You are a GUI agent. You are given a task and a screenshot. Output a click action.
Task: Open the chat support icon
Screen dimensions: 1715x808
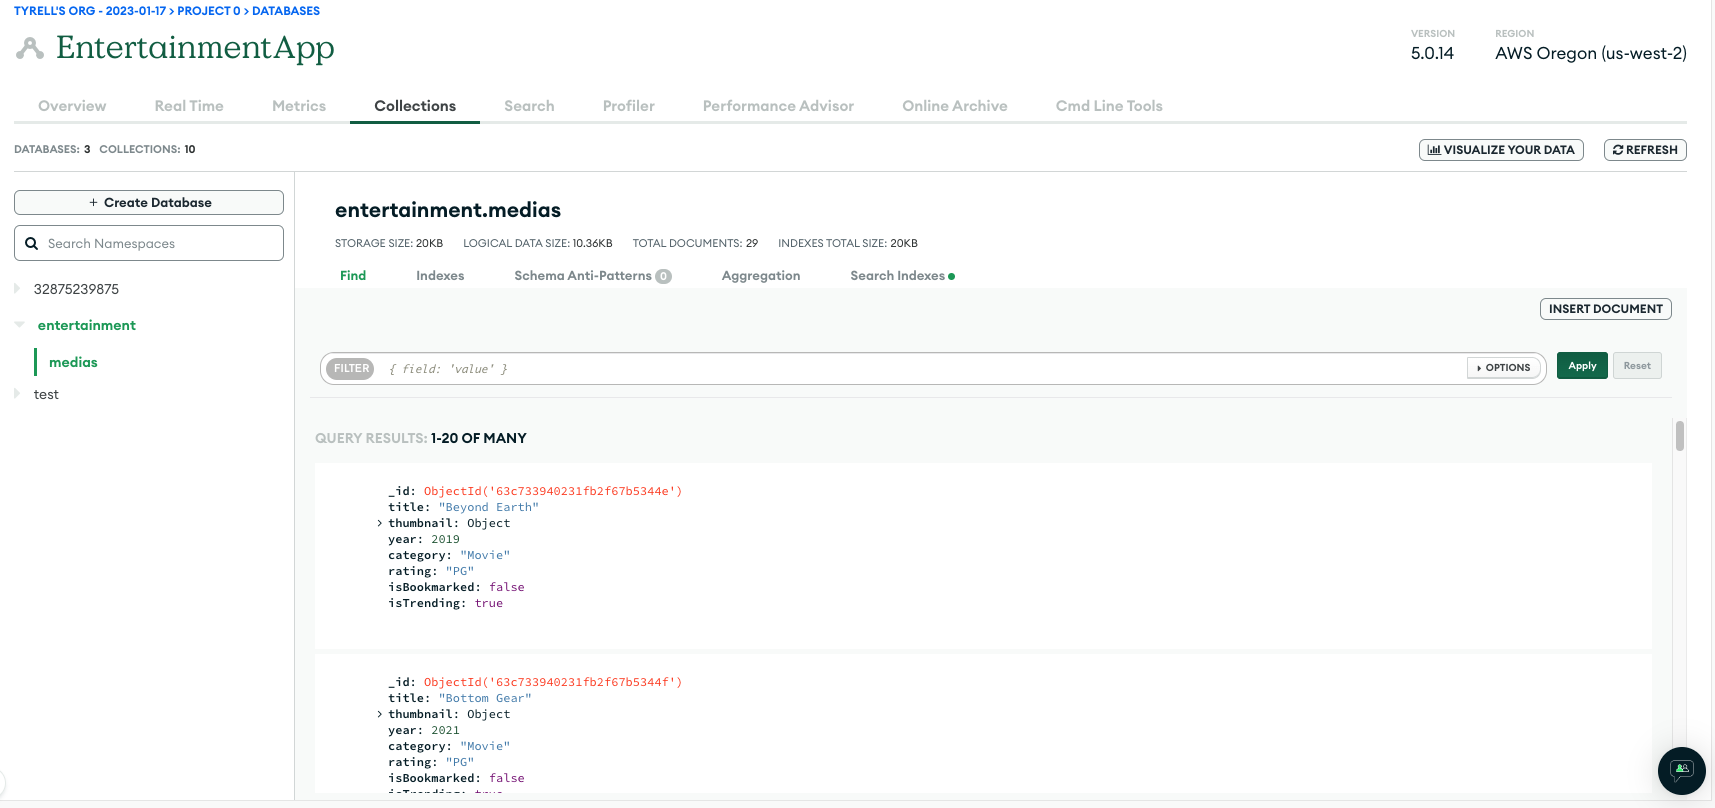click(1681, 770)
